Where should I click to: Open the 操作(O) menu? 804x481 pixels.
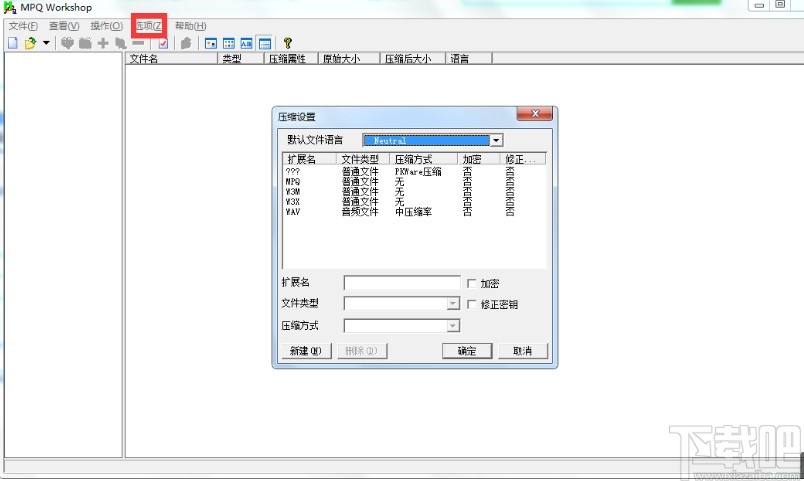[x=106, y=26]
